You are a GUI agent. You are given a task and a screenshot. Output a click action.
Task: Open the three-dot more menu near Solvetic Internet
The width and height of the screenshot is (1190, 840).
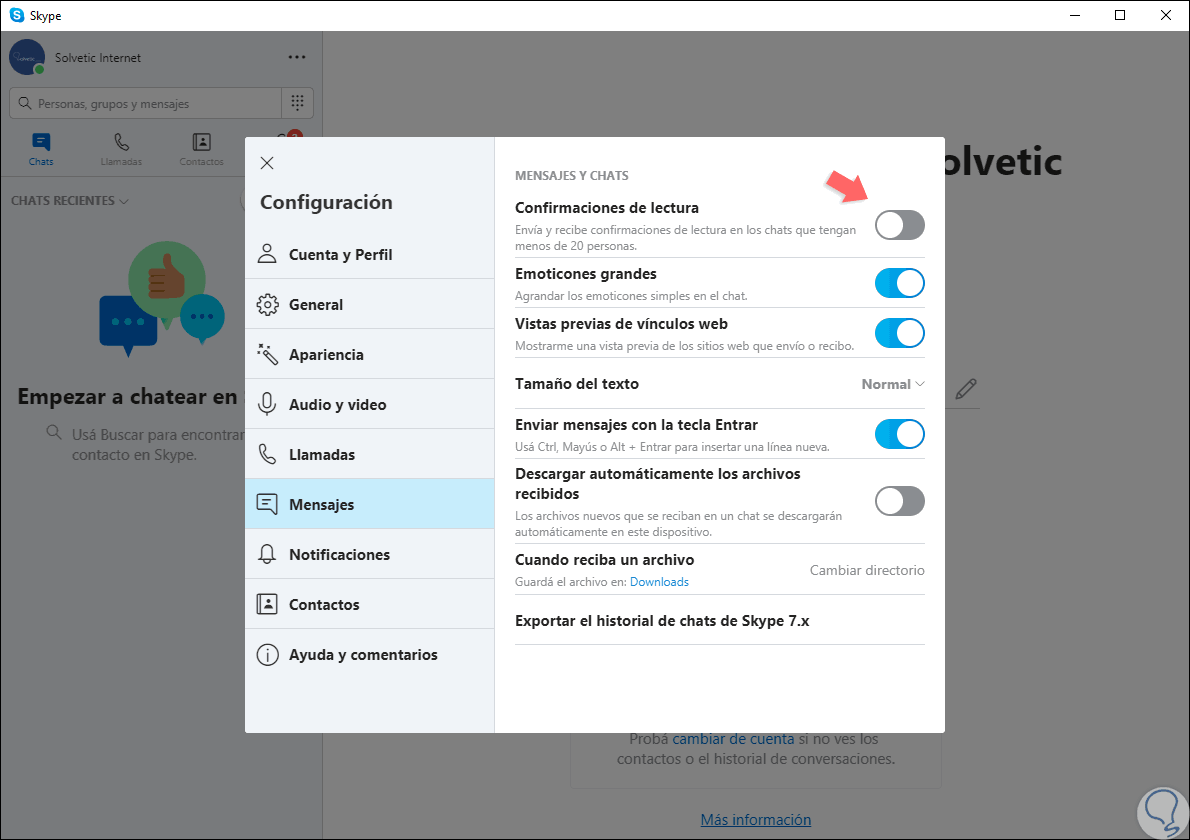click(297, 57)
